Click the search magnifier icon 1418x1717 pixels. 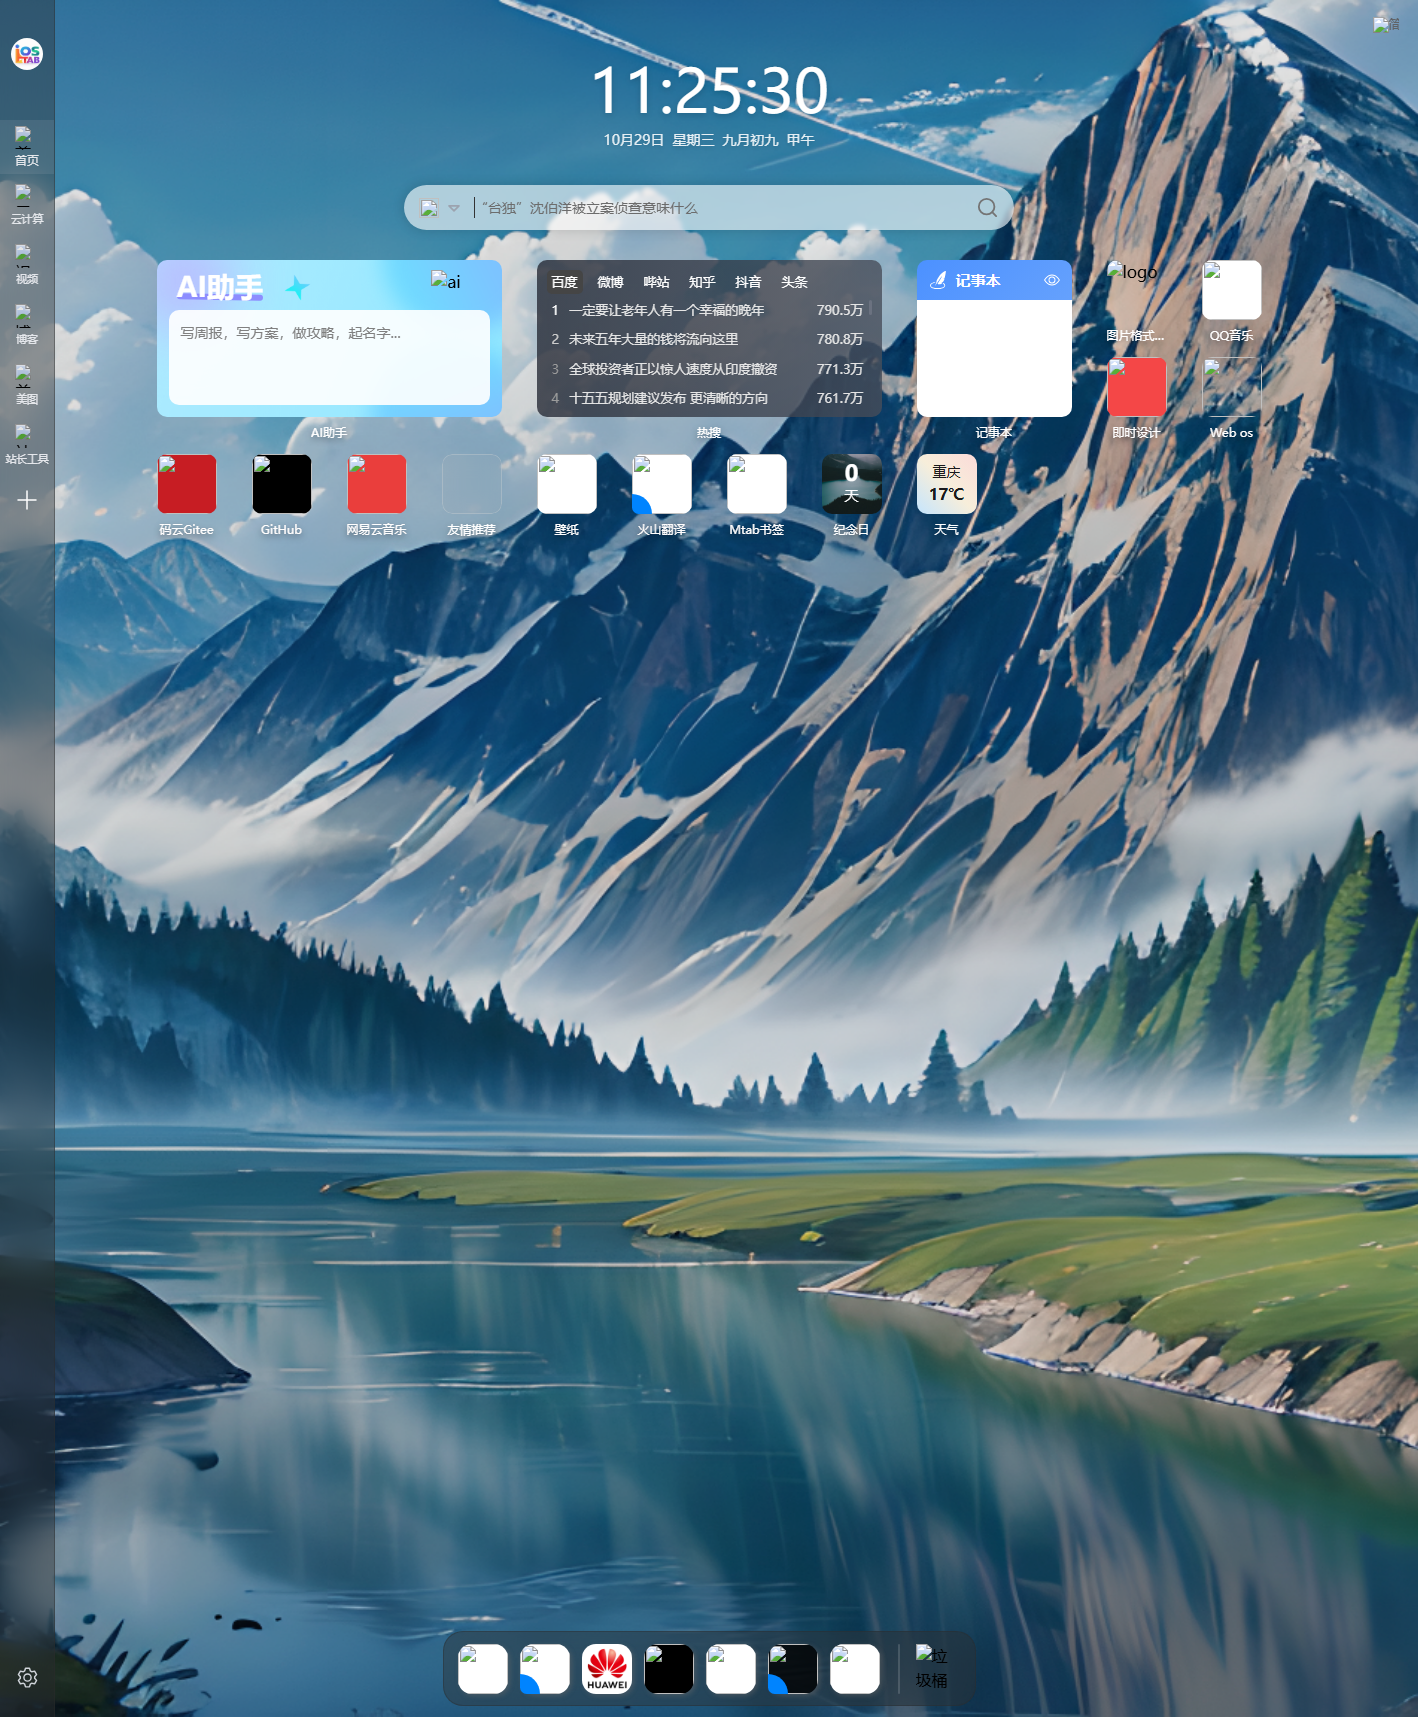(986, 208)
